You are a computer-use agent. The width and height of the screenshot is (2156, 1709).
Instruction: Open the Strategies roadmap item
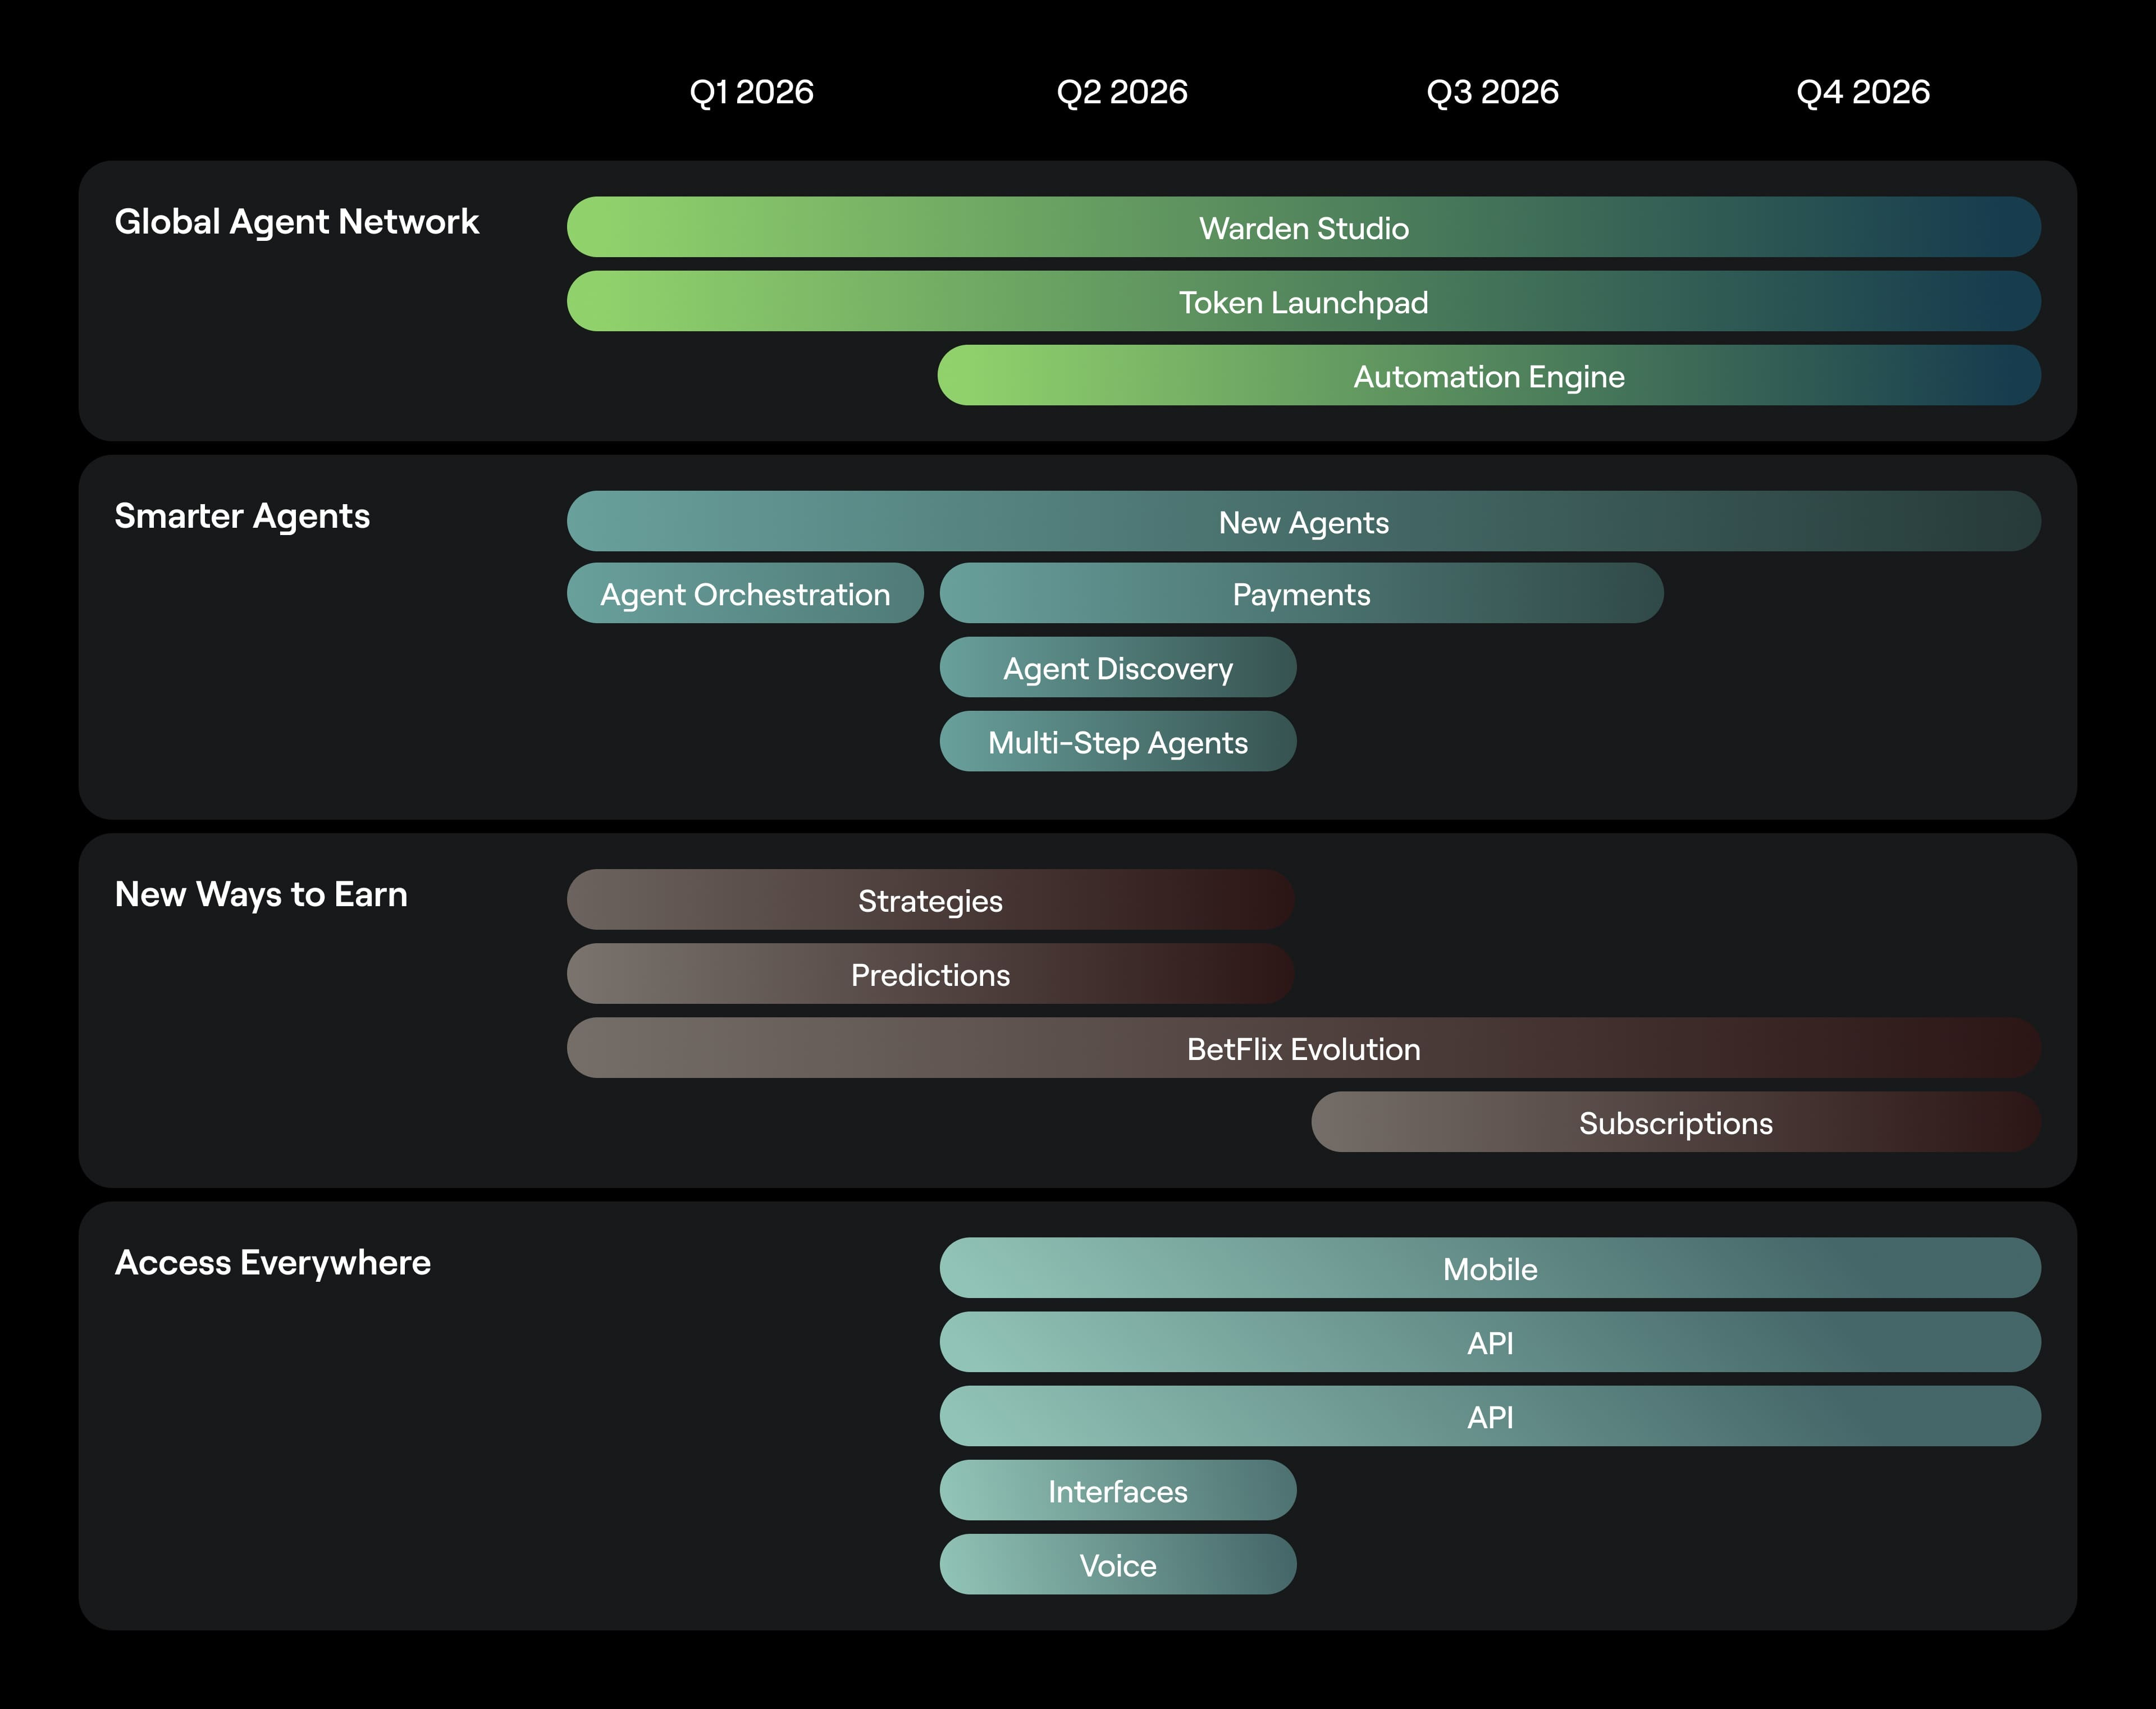(930, 900)
